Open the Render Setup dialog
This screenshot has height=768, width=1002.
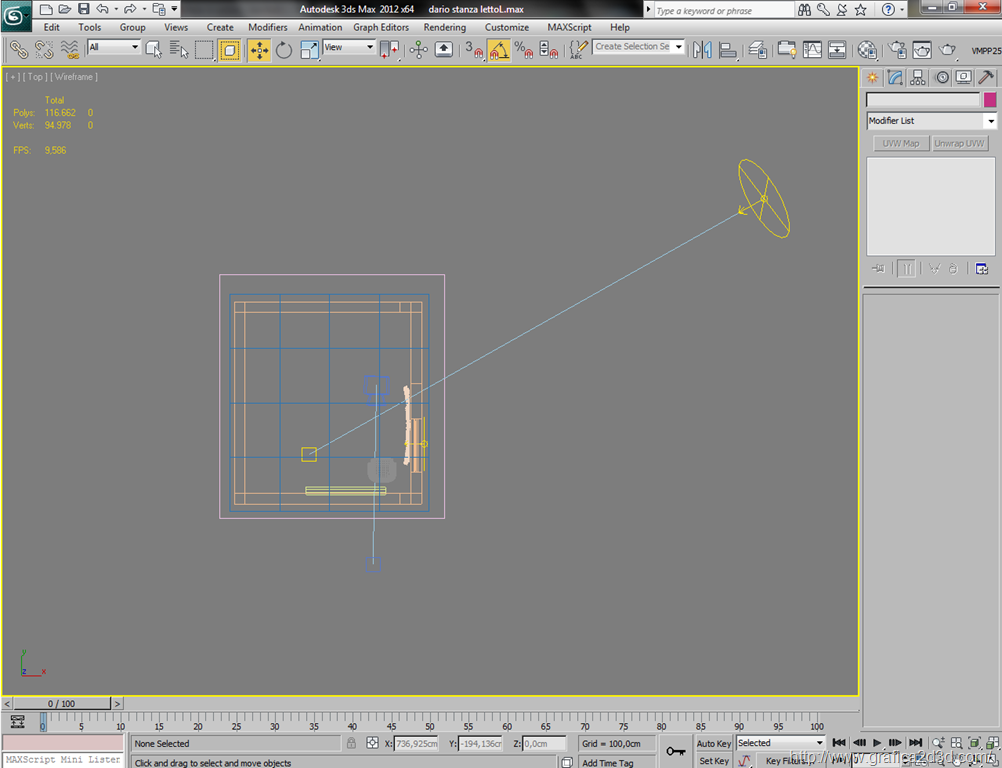coord(897,50)
